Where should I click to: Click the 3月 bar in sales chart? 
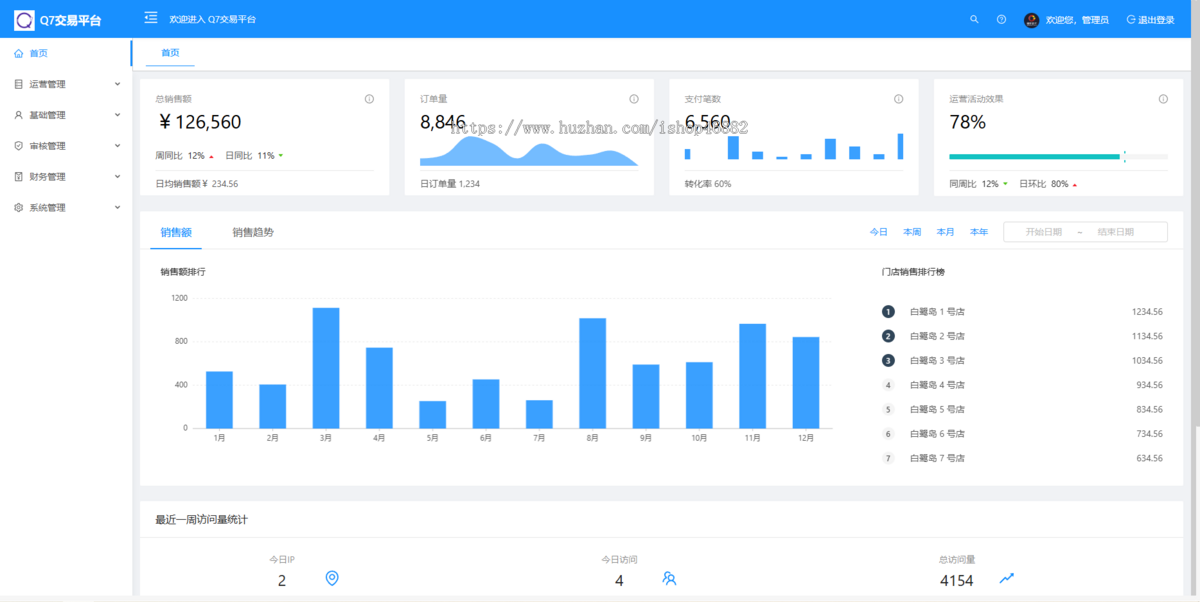click(326, 368)
